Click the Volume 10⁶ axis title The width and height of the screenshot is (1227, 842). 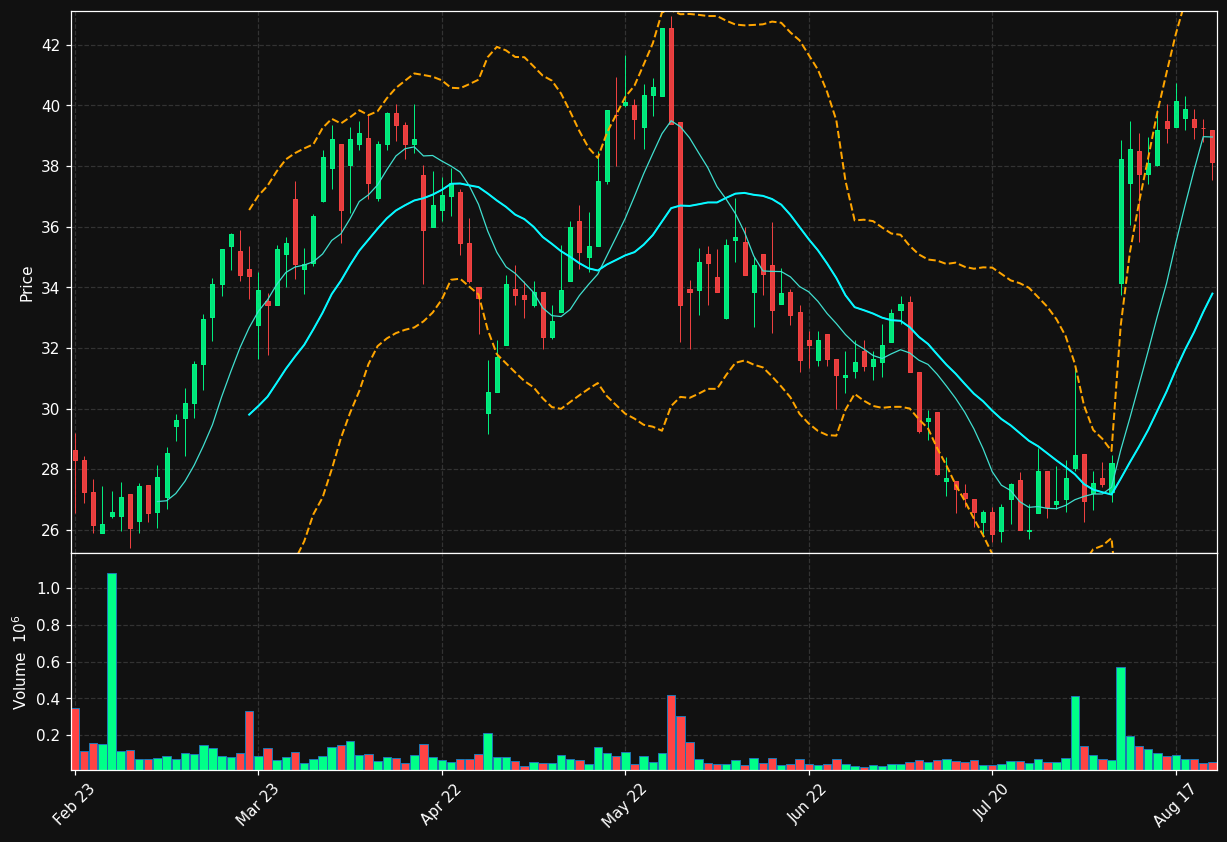[x=21, y=662]
